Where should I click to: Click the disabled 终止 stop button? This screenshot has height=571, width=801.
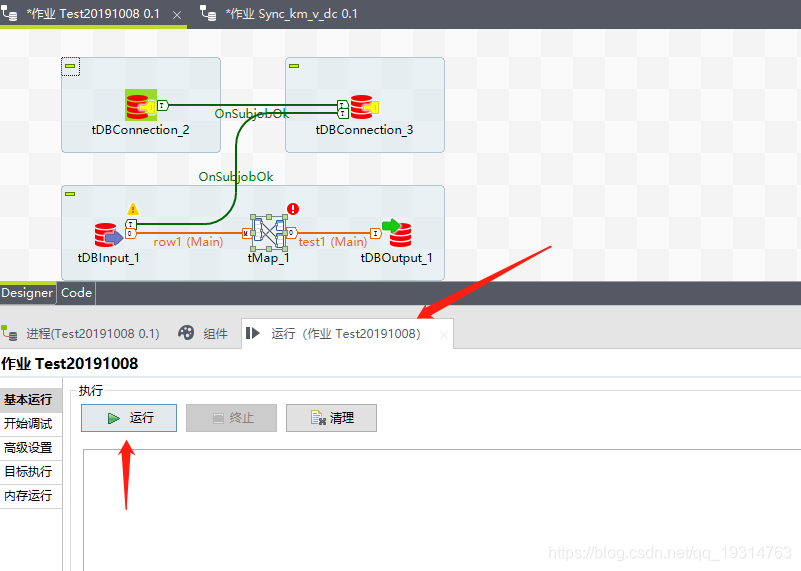pyautogui.click(x=231, y=418)
